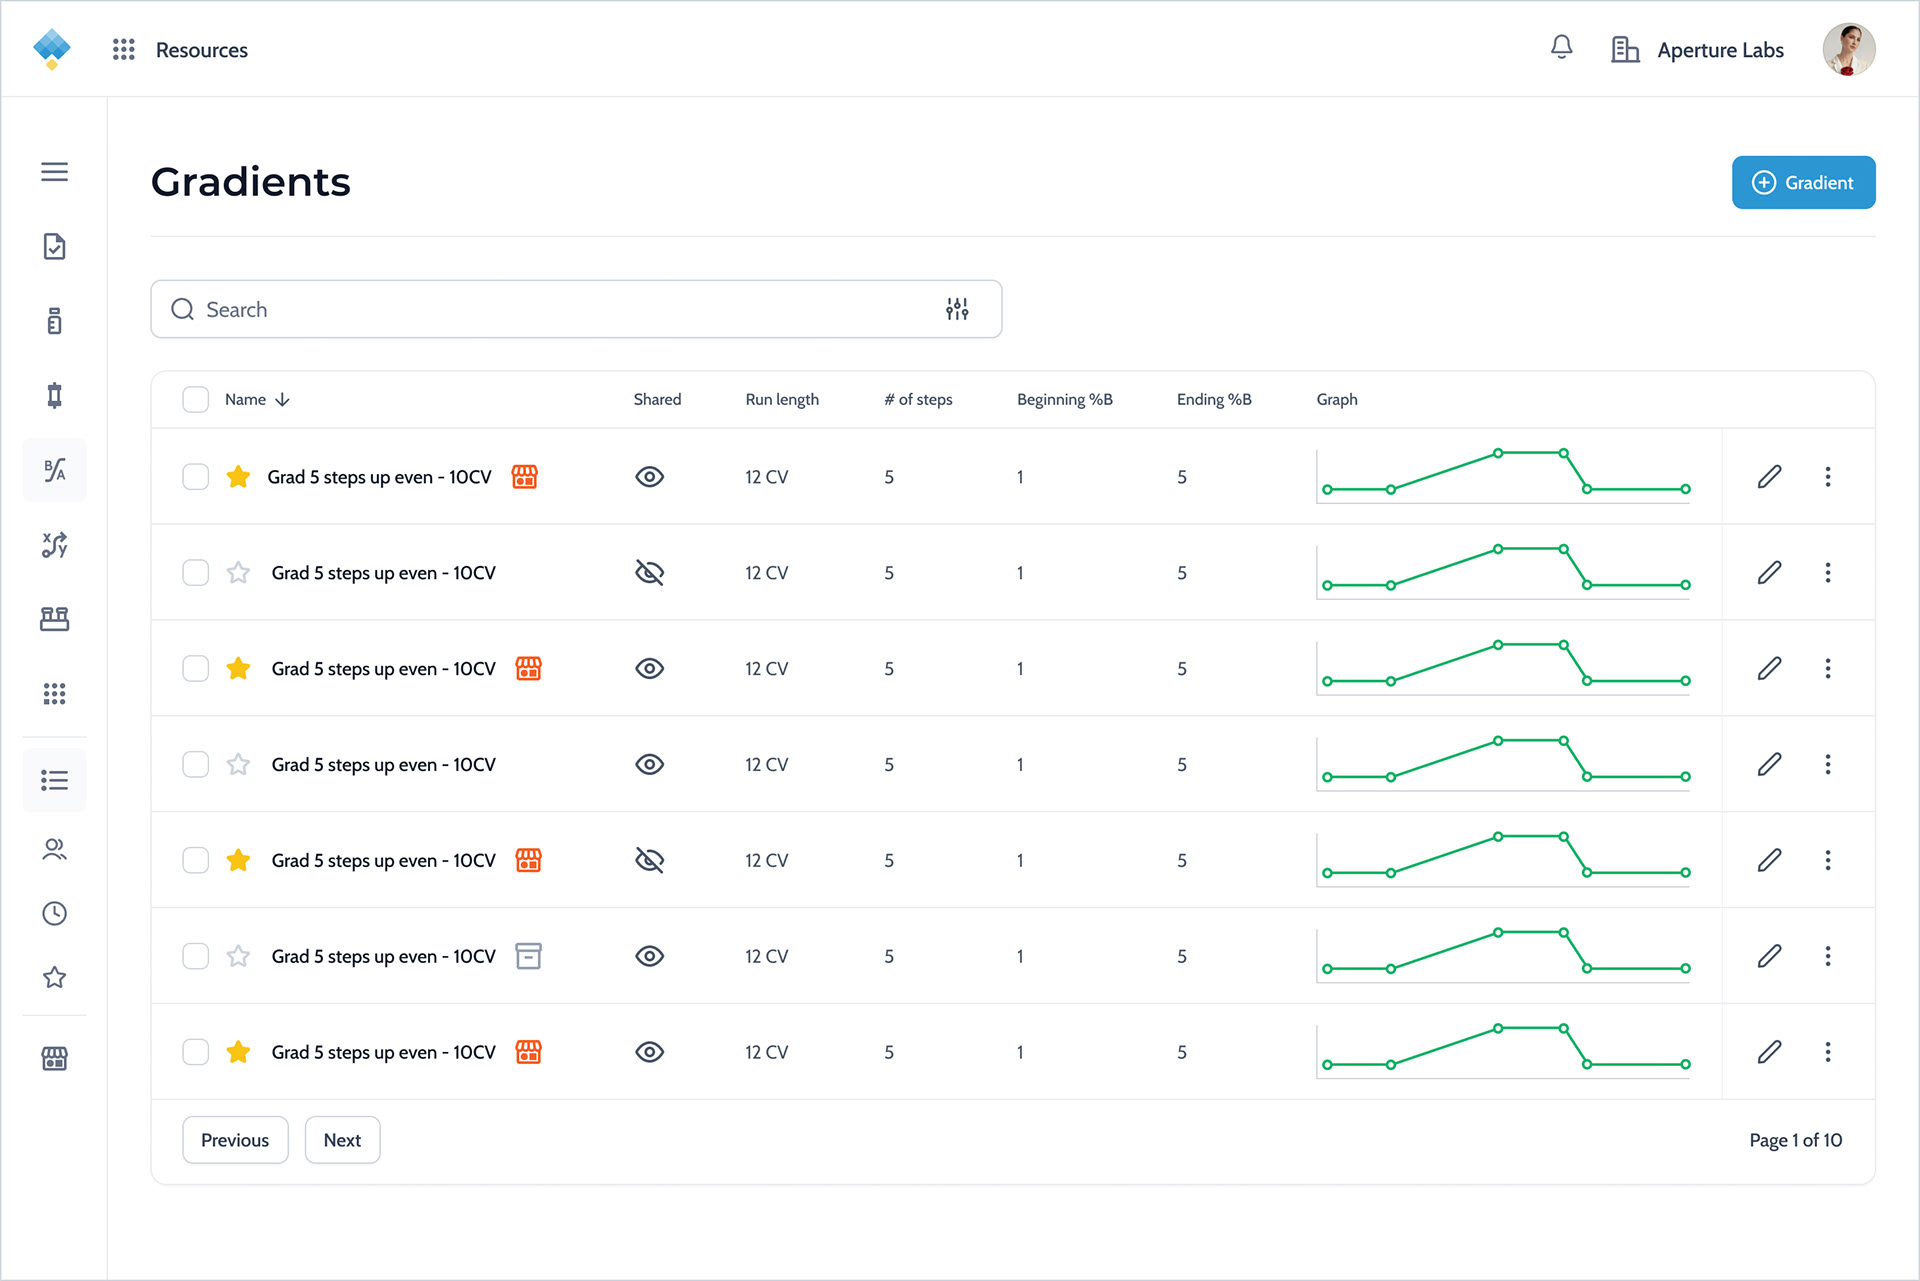Click the Next pagination button
The width and height of the screenshot is (1920, 1281).
click(342, 1140)
